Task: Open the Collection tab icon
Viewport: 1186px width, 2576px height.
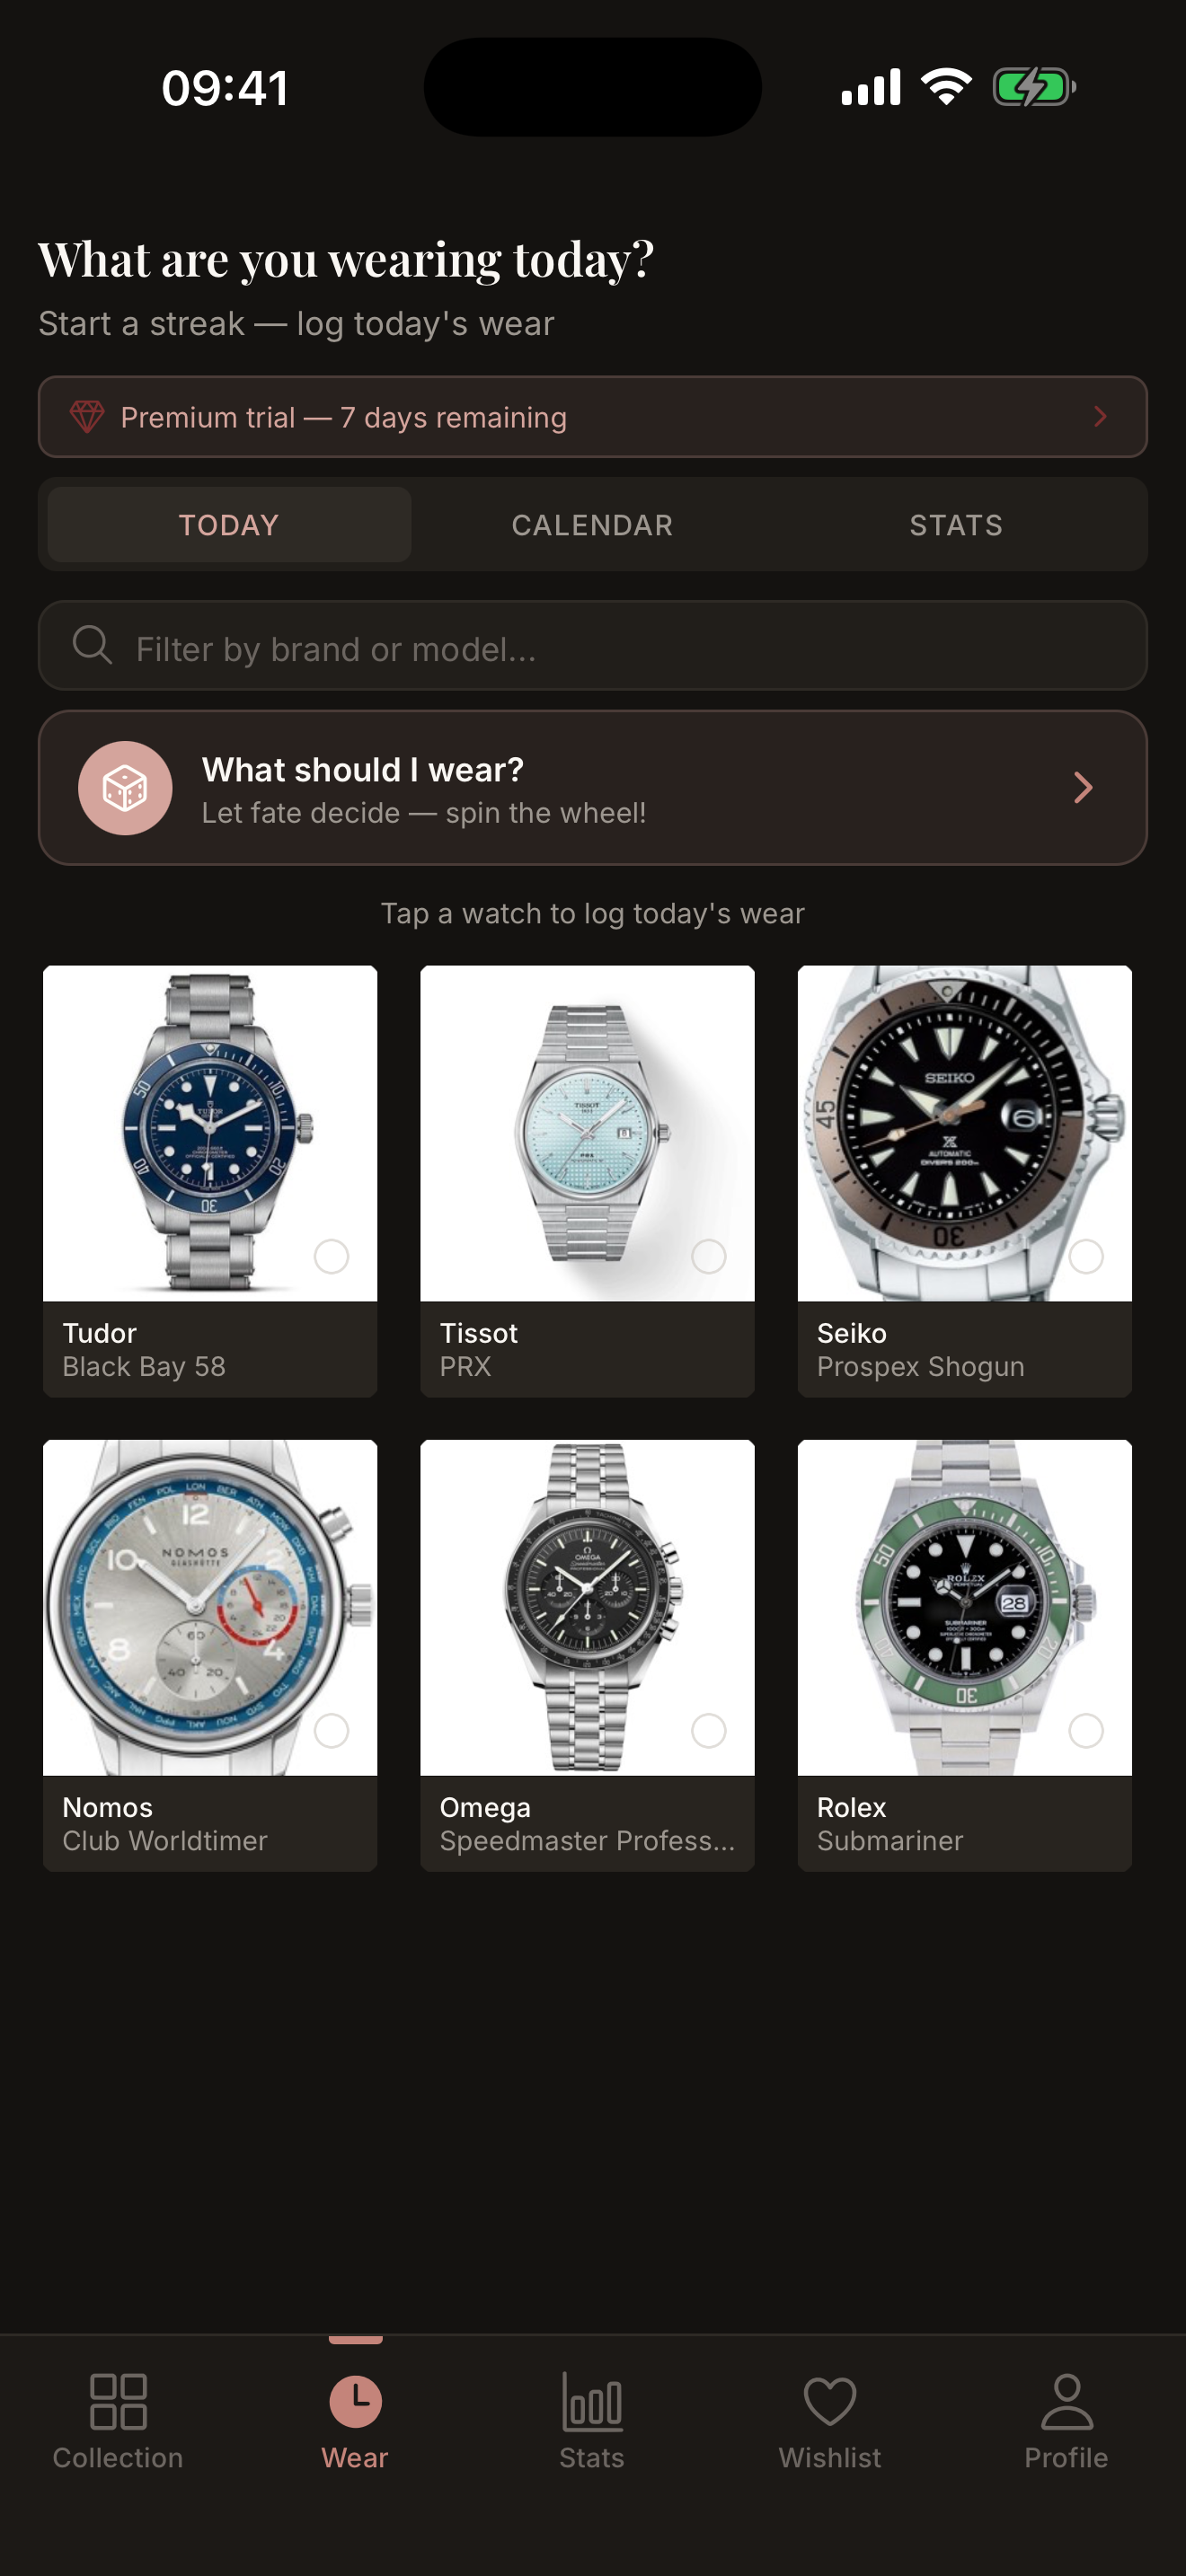Action: (x=118, y=2401)
